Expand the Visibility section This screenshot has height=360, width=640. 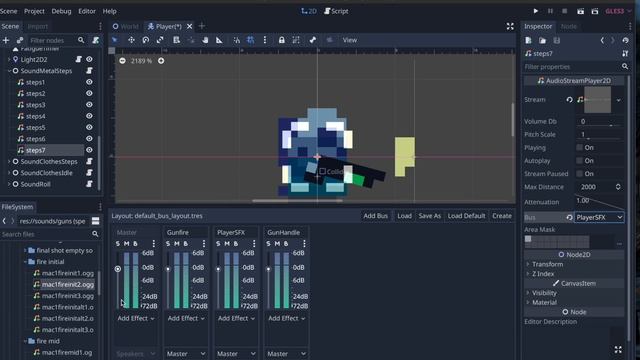[544, 293]
